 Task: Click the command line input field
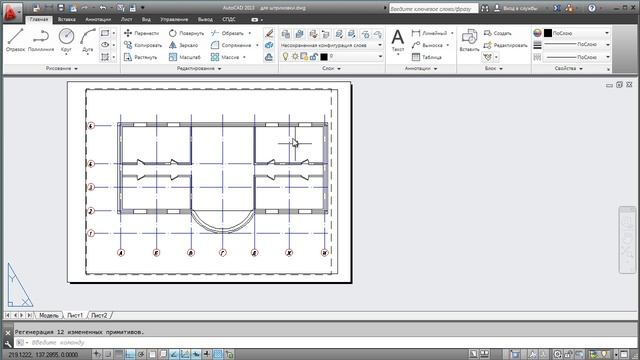pos(326,342)
